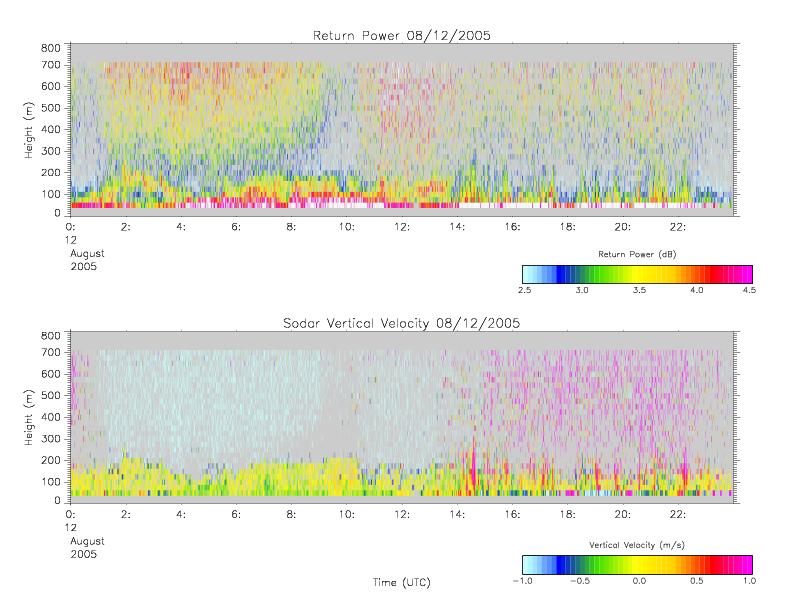Click the 600 height tick on Vertical Velocity plot
791x611 pixels.
tap(50, 374)
